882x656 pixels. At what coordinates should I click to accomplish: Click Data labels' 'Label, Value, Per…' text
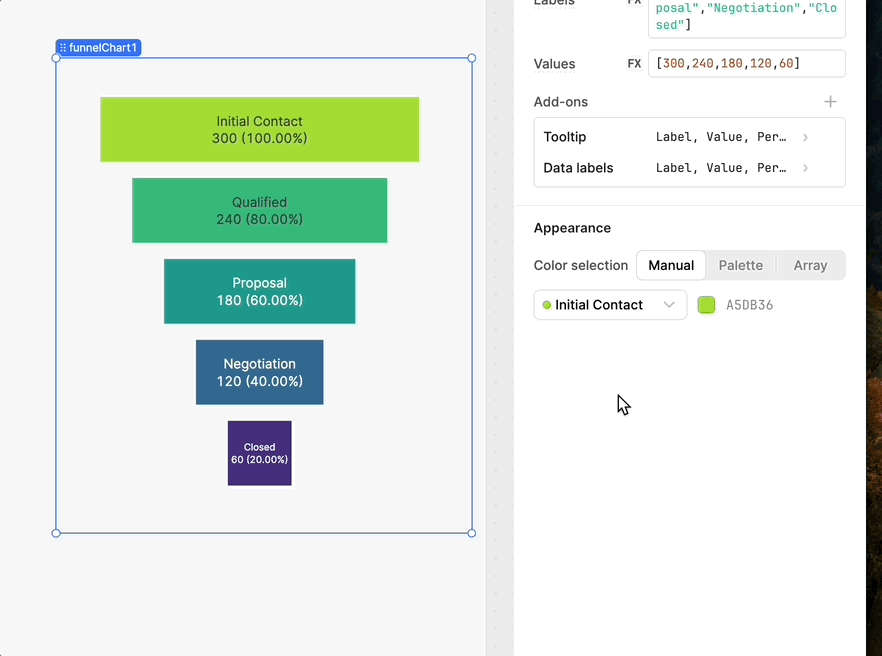(x=721, y=168)
